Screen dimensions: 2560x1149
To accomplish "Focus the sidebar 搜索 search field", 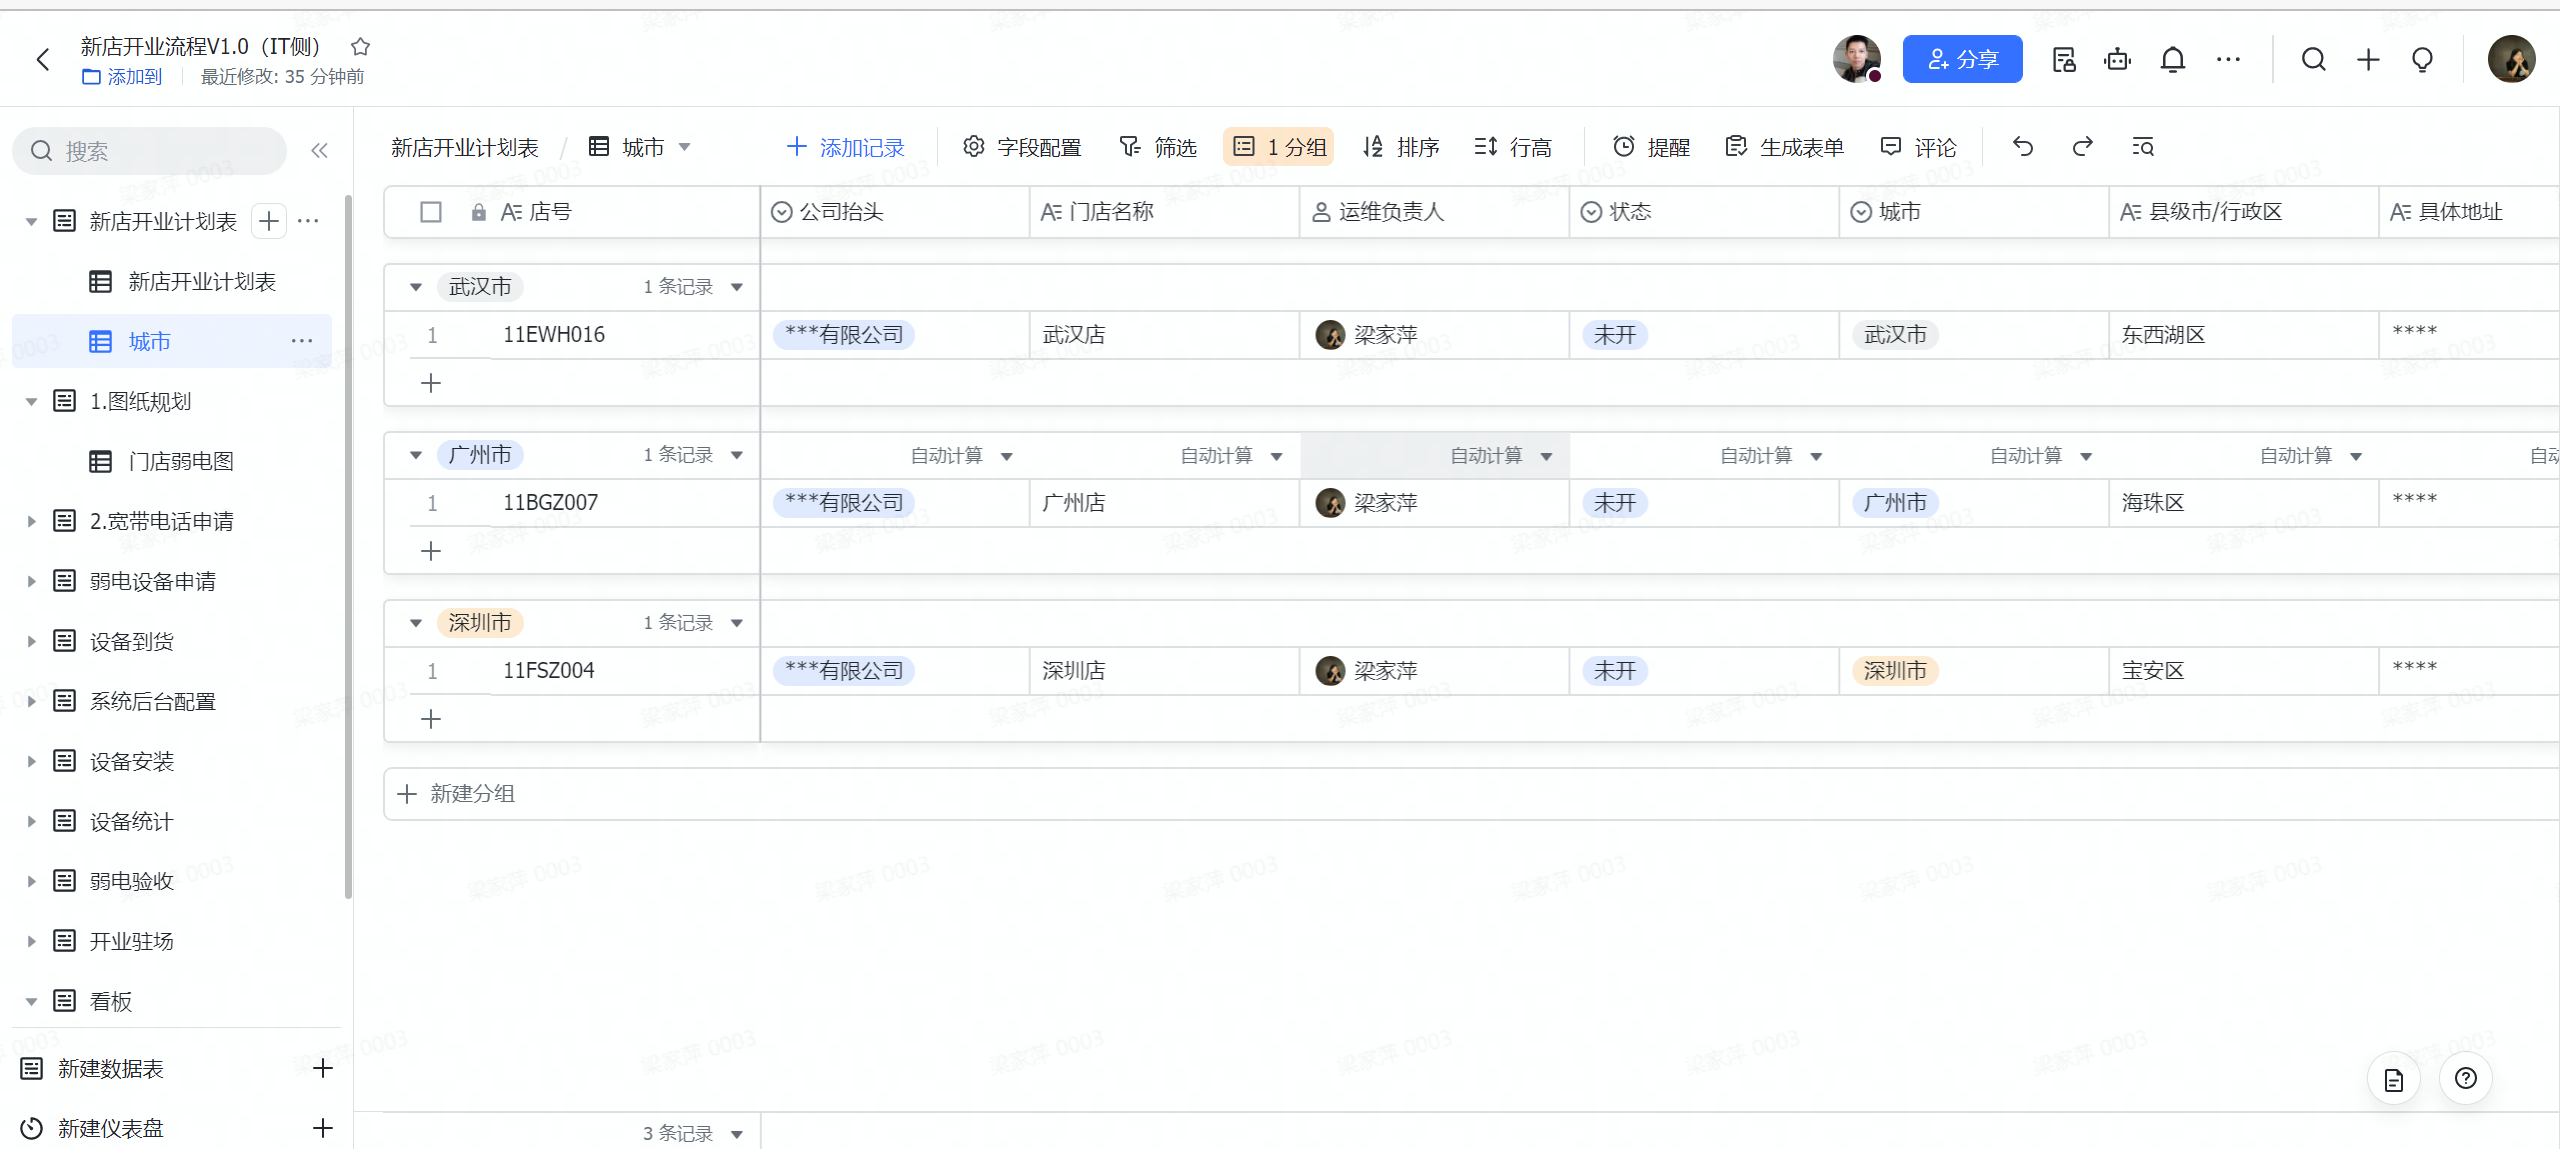I will pos(150,151).
